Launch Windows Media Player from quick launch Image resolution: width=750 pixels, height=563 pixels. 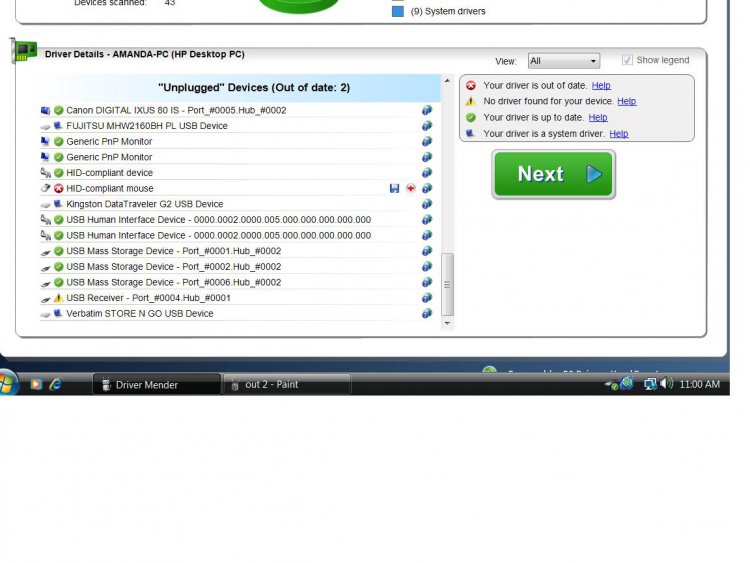[x=36, y=384]
